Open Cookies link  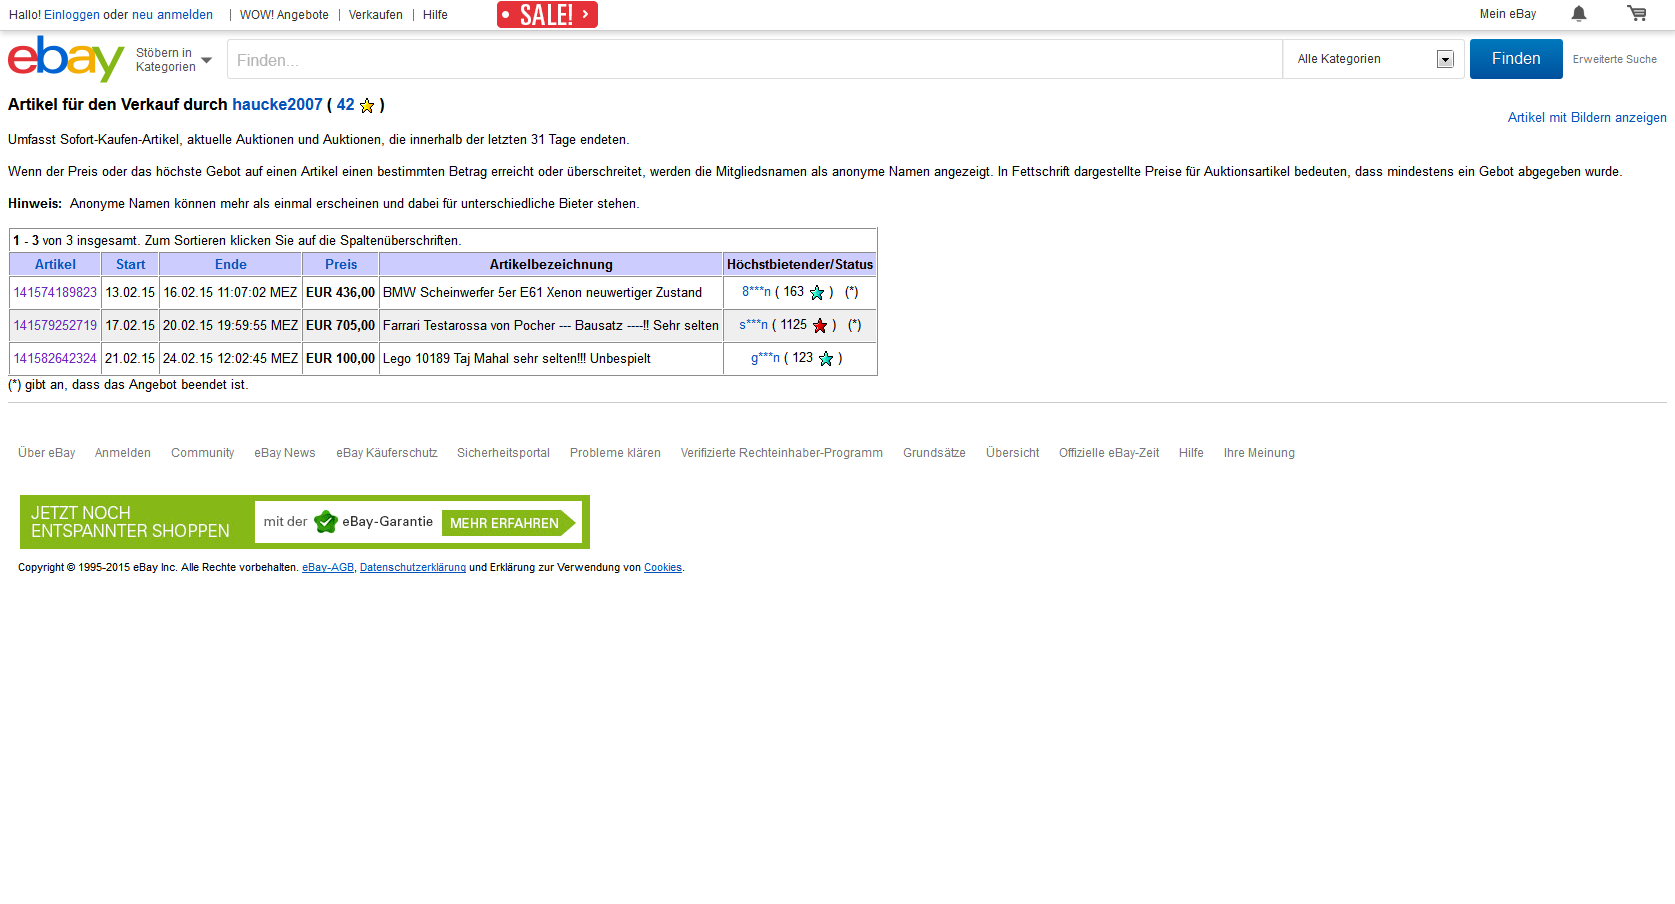point(663,568)
